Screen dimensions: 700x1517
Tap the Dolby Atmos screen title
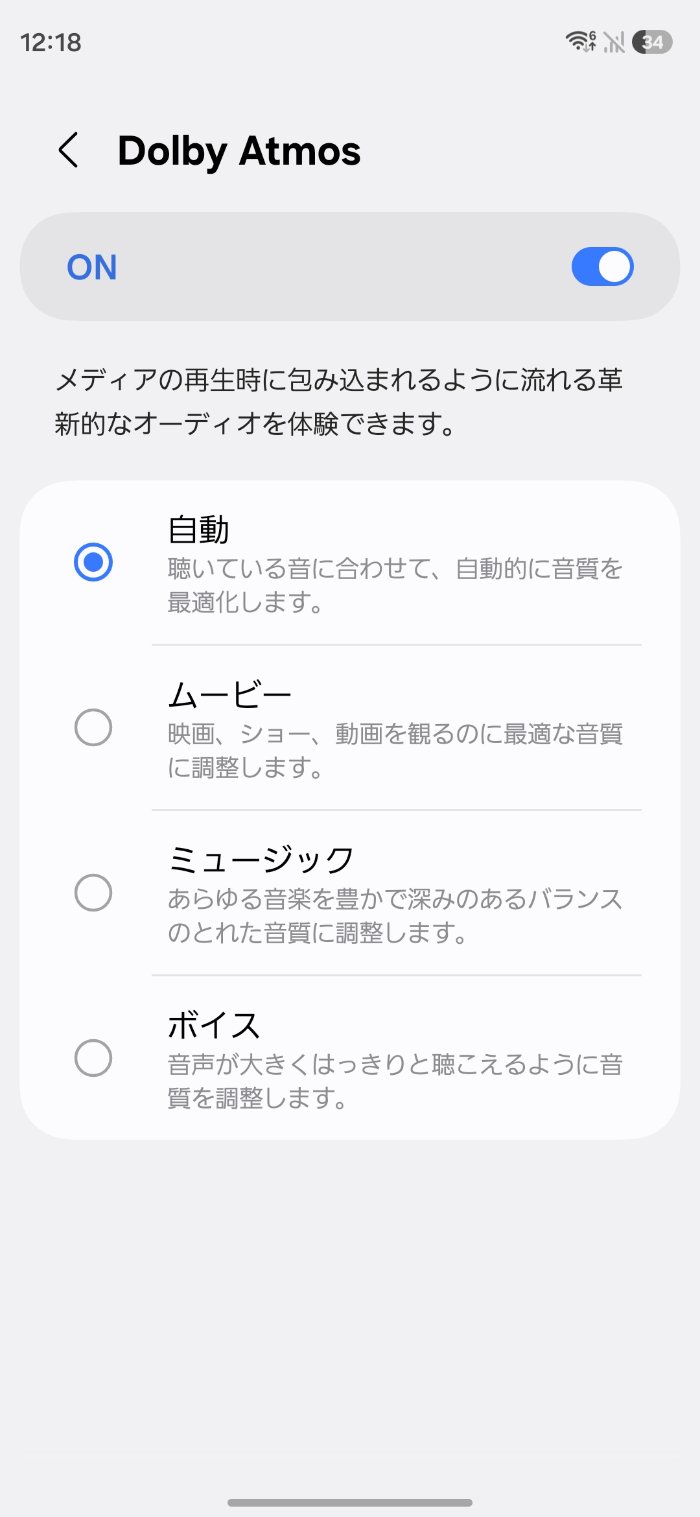pyautogui.click(x=239, y=151)
